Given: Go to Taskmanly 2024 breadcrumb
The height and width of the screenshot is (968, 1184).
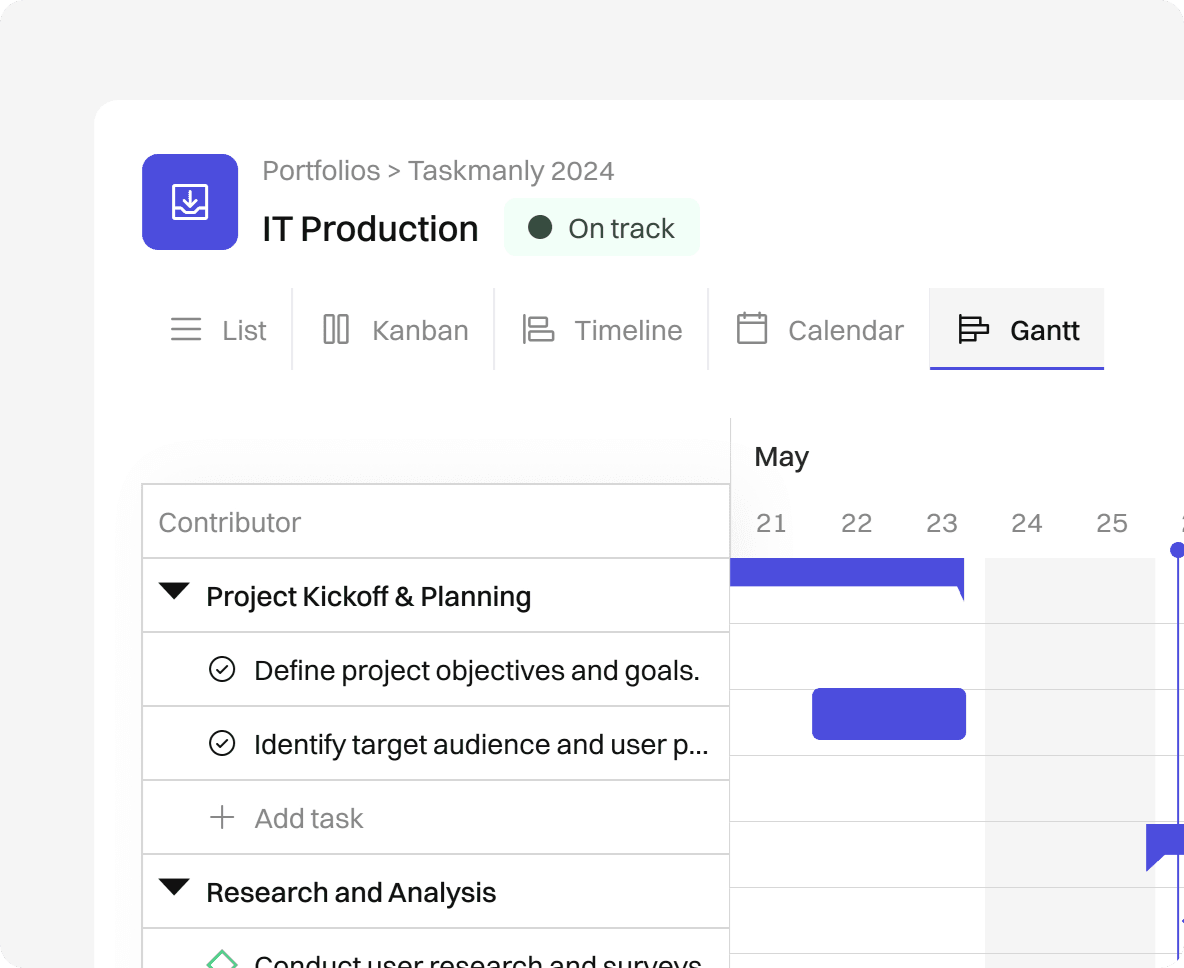Looking at the screenshot, I should [x=511, y=171].
